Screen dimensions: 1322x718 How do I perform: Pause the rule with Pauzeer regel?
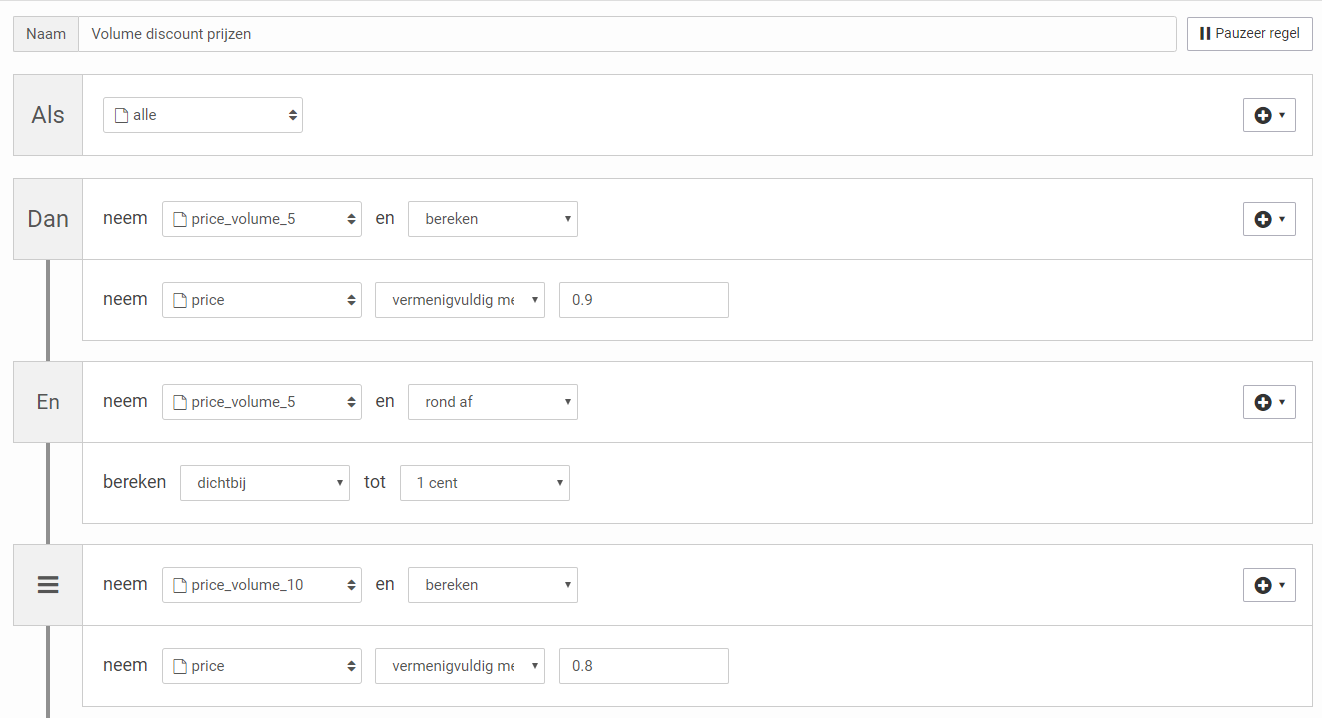1249,33
